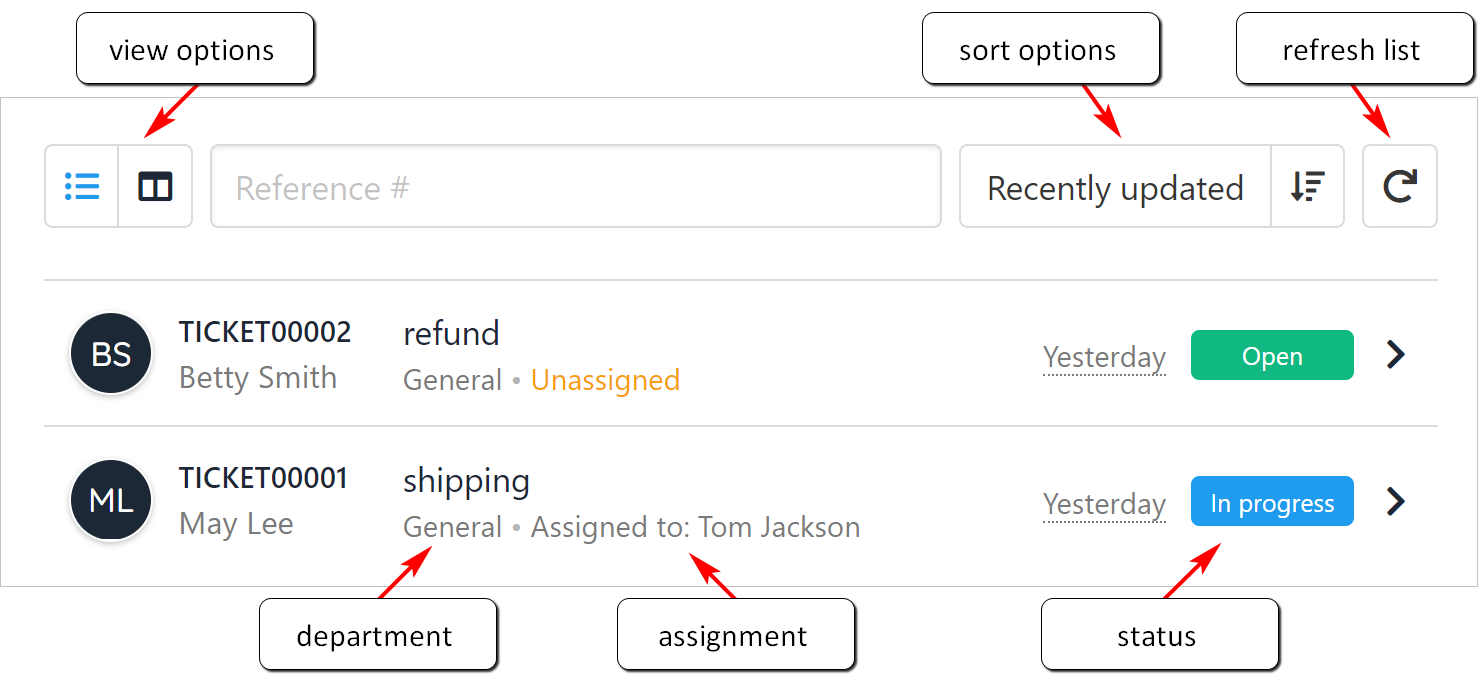Switch to list view
The width and height of the screenshot is (1478, 684).
click(x=82, y=187)
